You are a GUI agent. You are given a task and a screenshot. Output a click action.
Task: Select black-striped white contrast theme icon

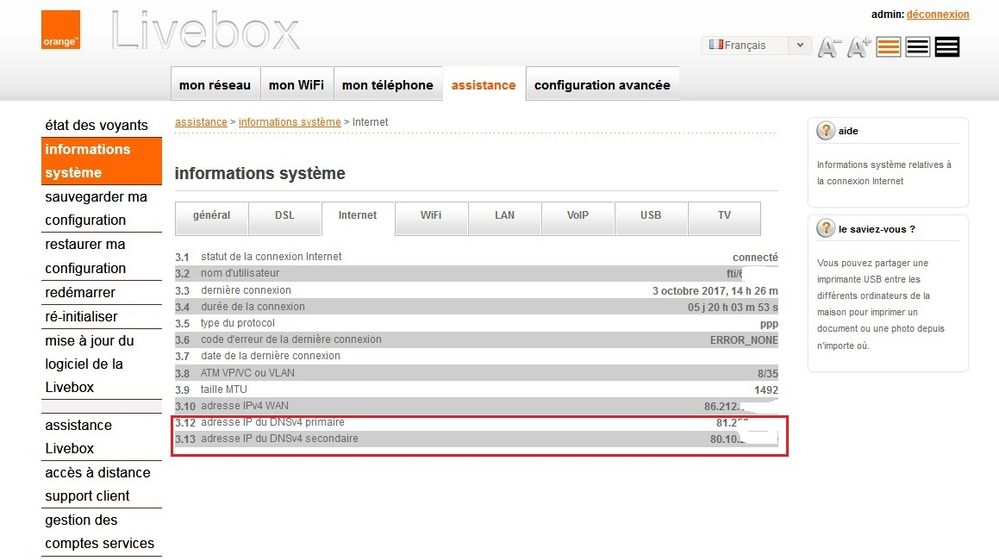(x=917, y=47)
